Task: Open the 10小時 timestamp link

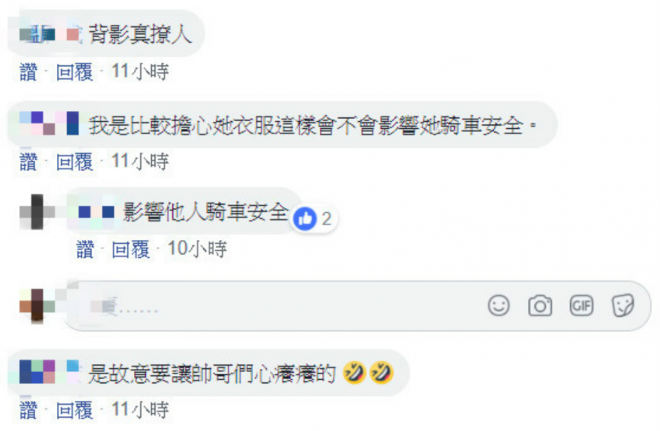Action: point(197,249)
